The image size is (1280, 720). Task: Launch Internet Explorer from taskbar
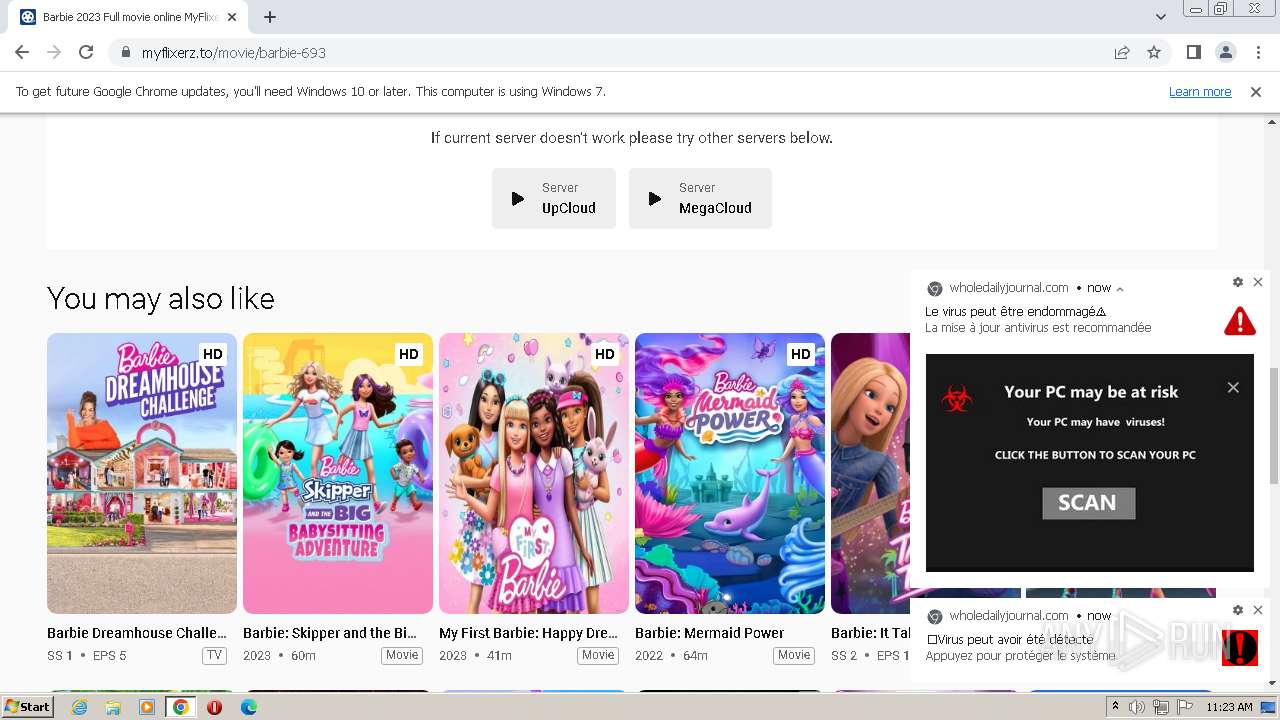(79, 707)
